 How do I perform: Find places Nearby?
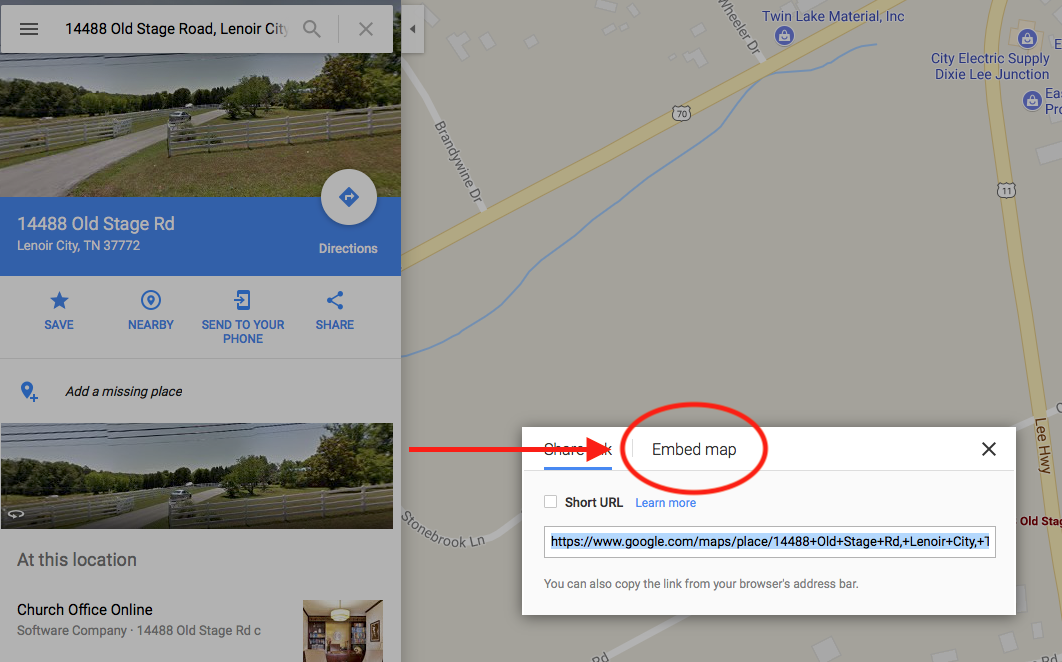pyautogui.click(x=150, y=310)
